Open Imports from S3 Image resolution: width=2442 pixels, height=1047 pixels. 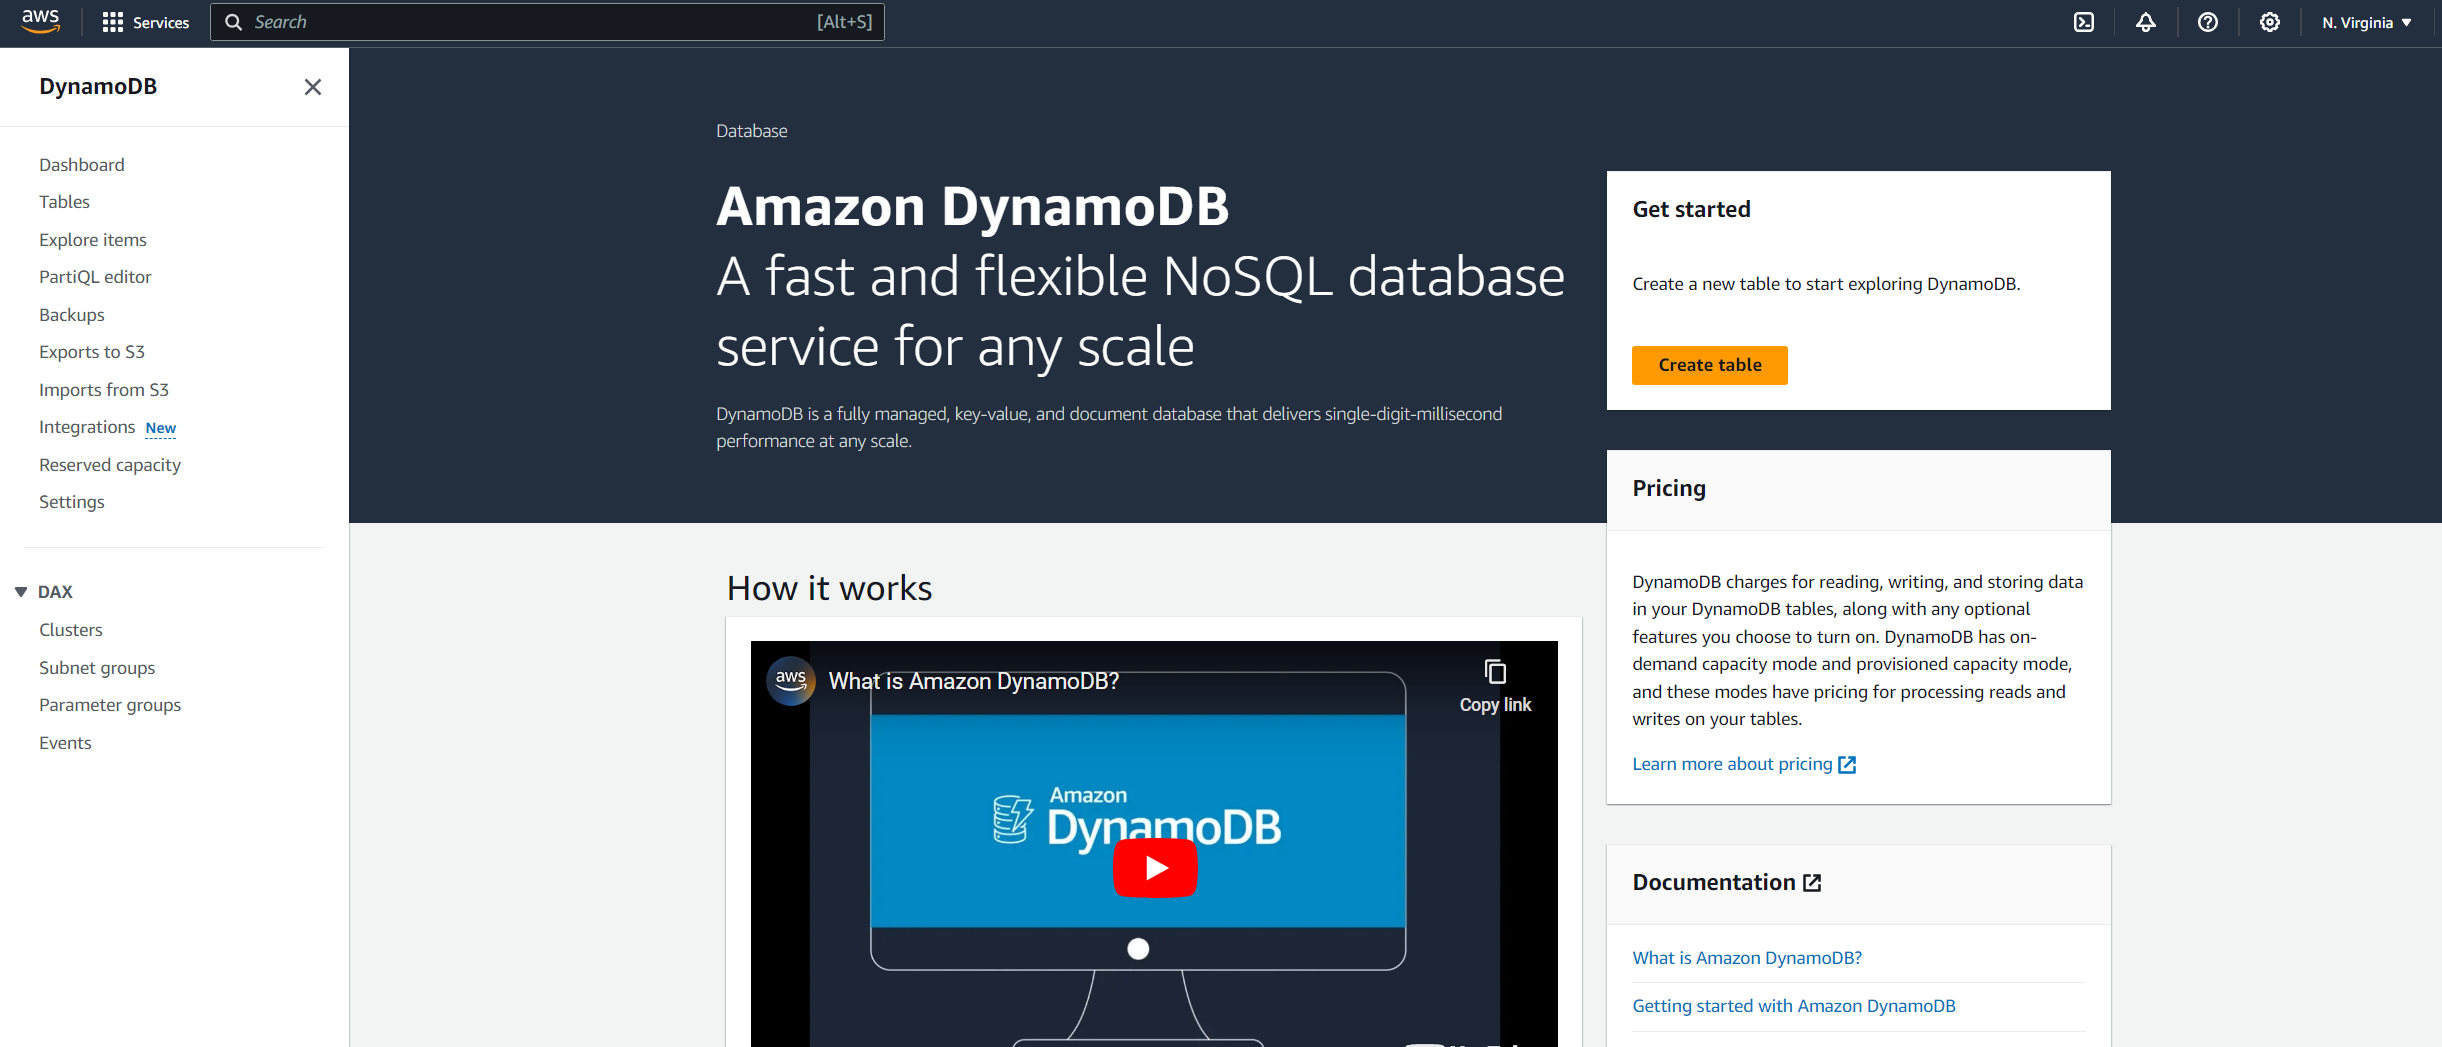(104, 390)
